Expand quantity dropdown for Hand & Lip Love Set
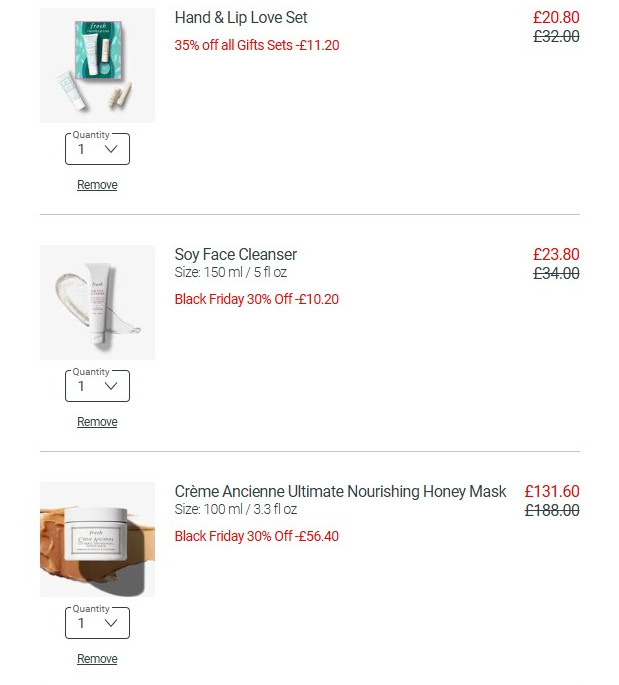The image size is (619, 685). (97, 150)
